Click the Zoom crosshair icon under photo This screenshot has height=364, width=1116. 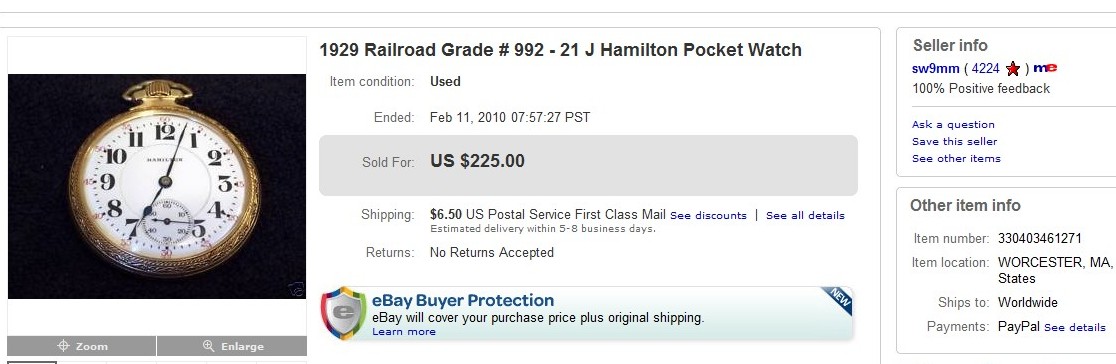[x=63, y=346]
